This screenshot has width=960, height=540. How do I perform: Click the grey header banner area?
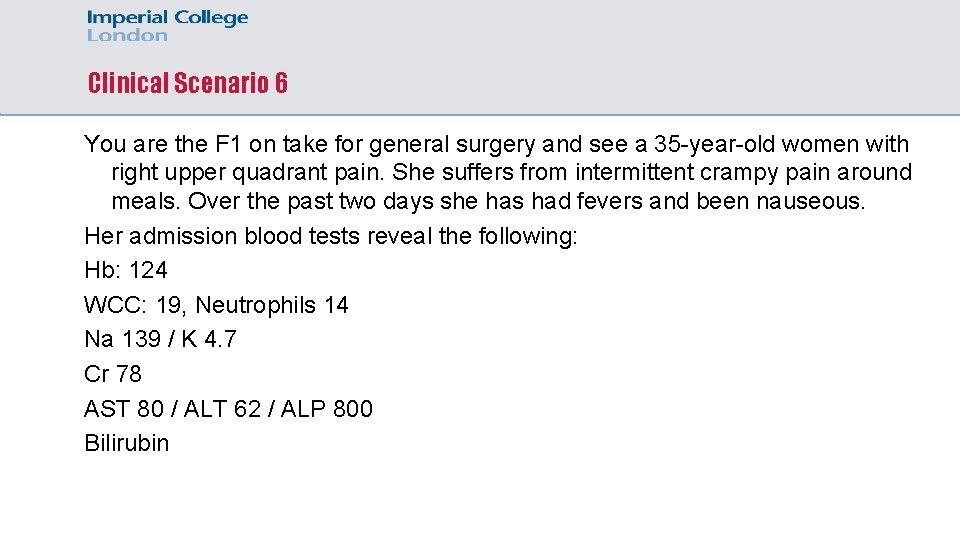point(480,57)
